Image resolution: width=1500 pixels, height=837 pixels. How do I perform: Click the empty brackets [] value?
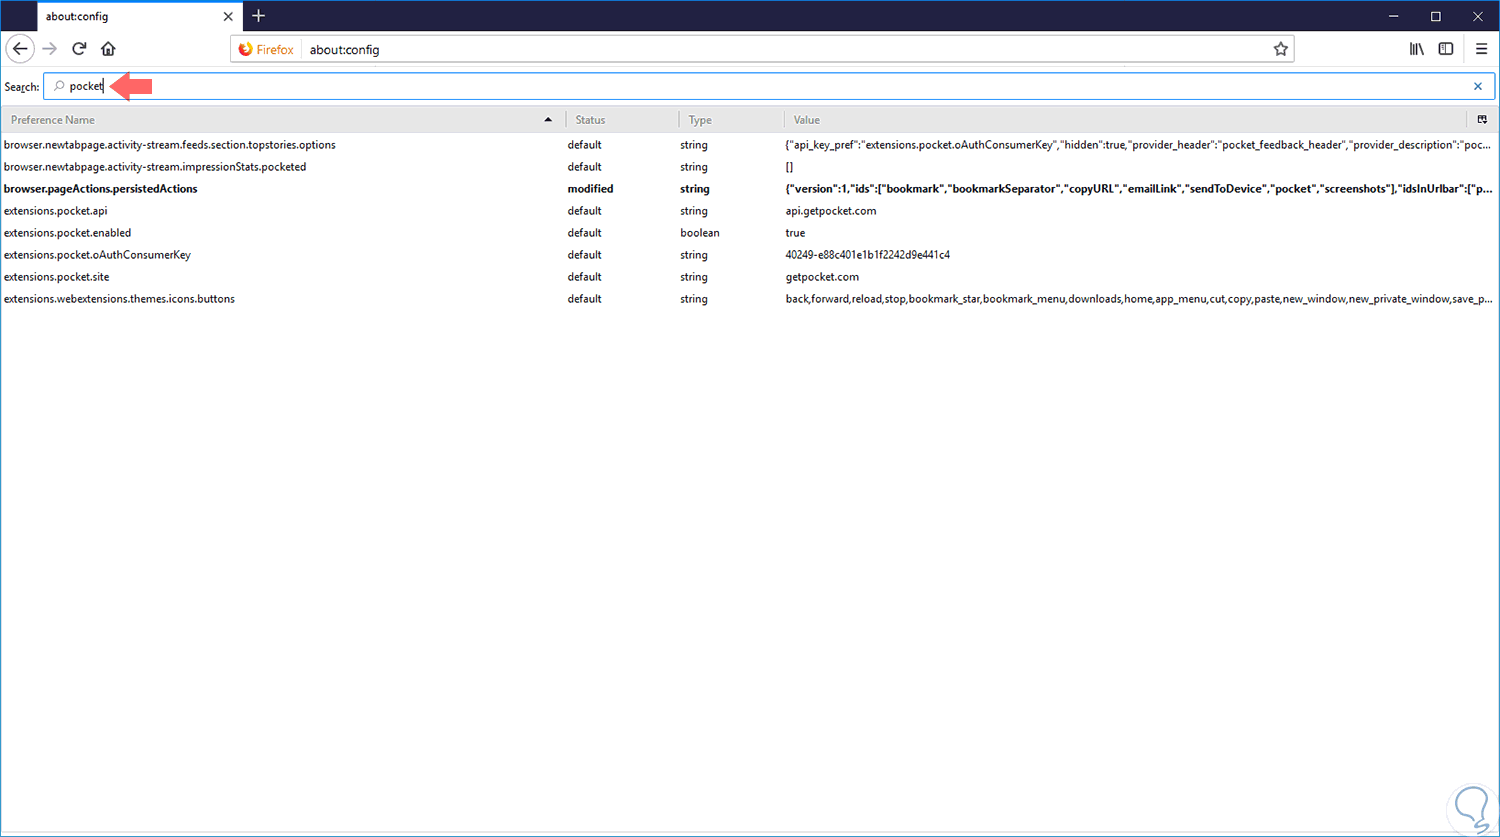click(789, 167)
